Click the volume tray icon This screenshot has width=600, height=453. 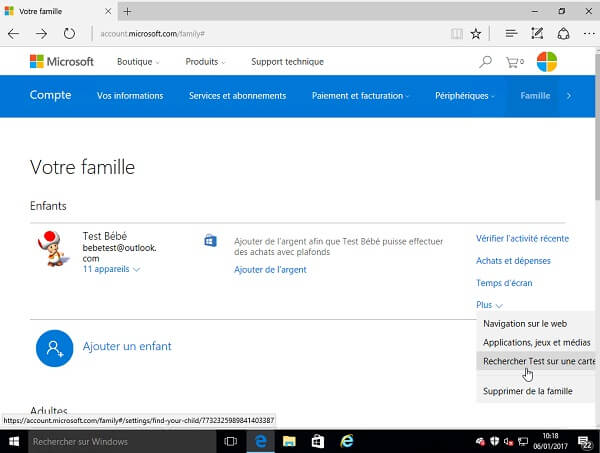click(x=508, y=442)
